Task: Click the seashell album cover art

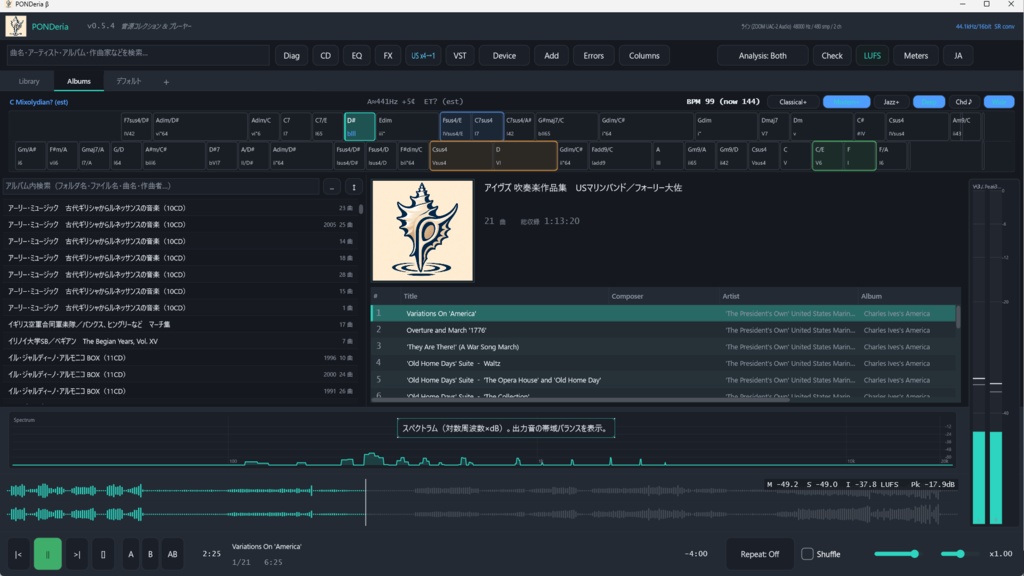Action: (x=423, y=231)
